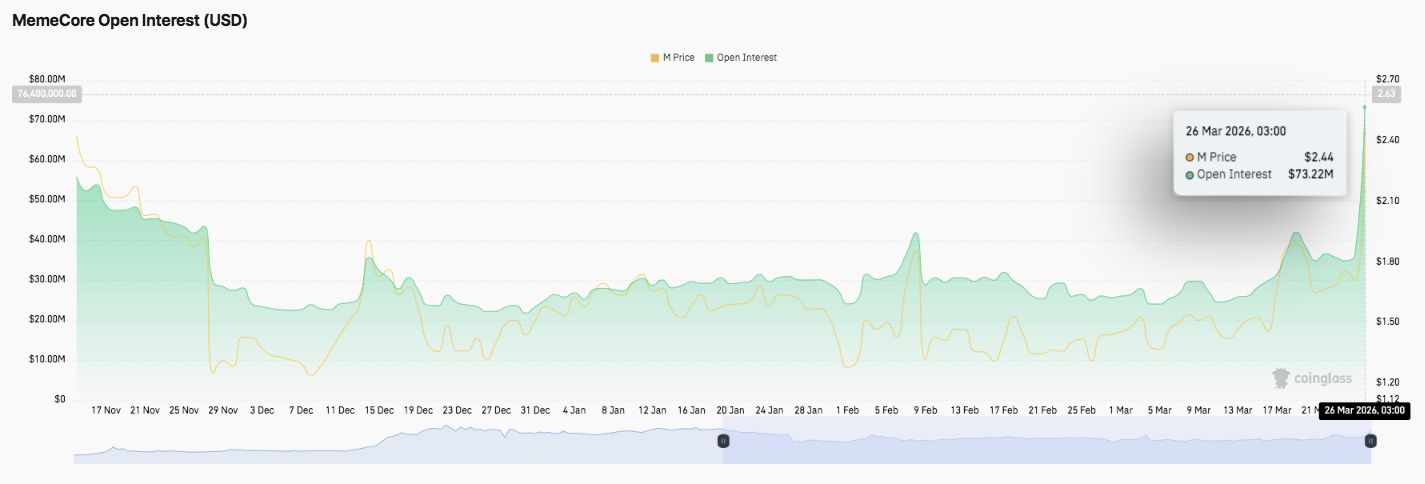The image size is (1425, 484).
Task: Click the green Open Interest legend swatch
Action: (709, 58)
